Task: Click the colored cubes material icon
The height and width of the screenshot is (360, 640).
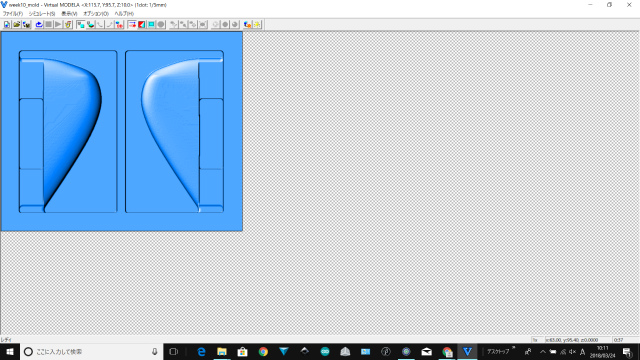Action: coord(119,24)
